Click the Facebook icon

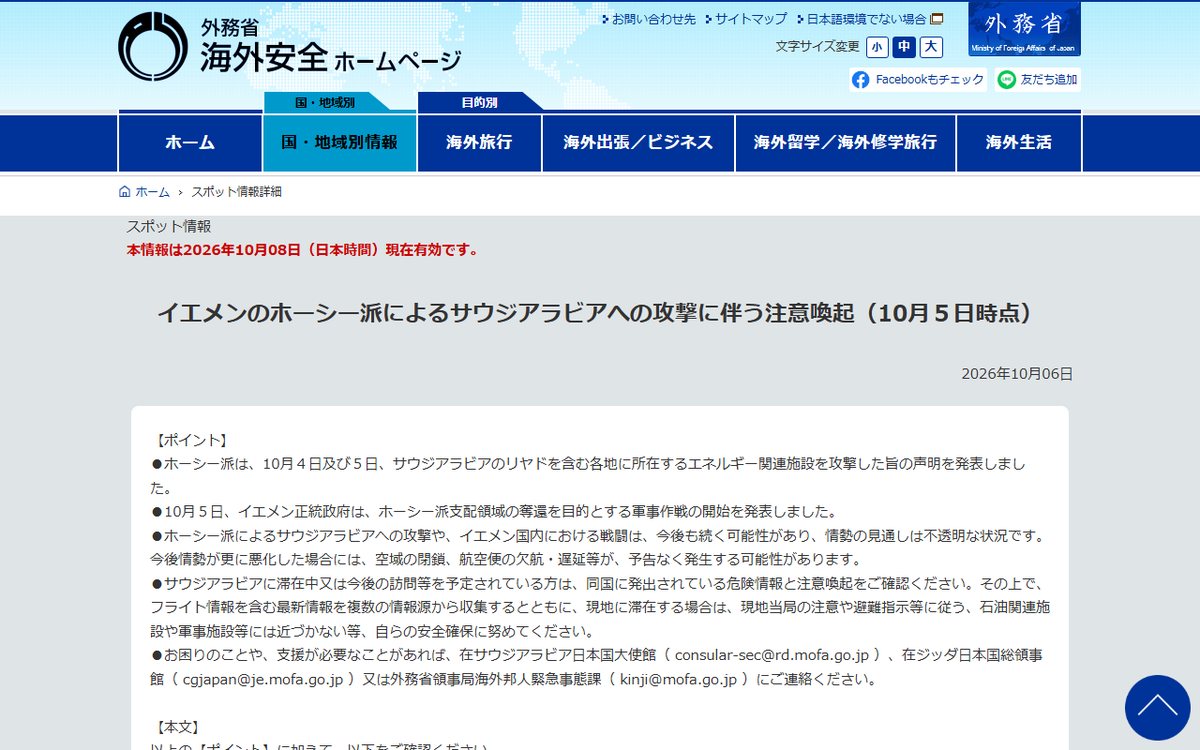(x=860, y=80)
